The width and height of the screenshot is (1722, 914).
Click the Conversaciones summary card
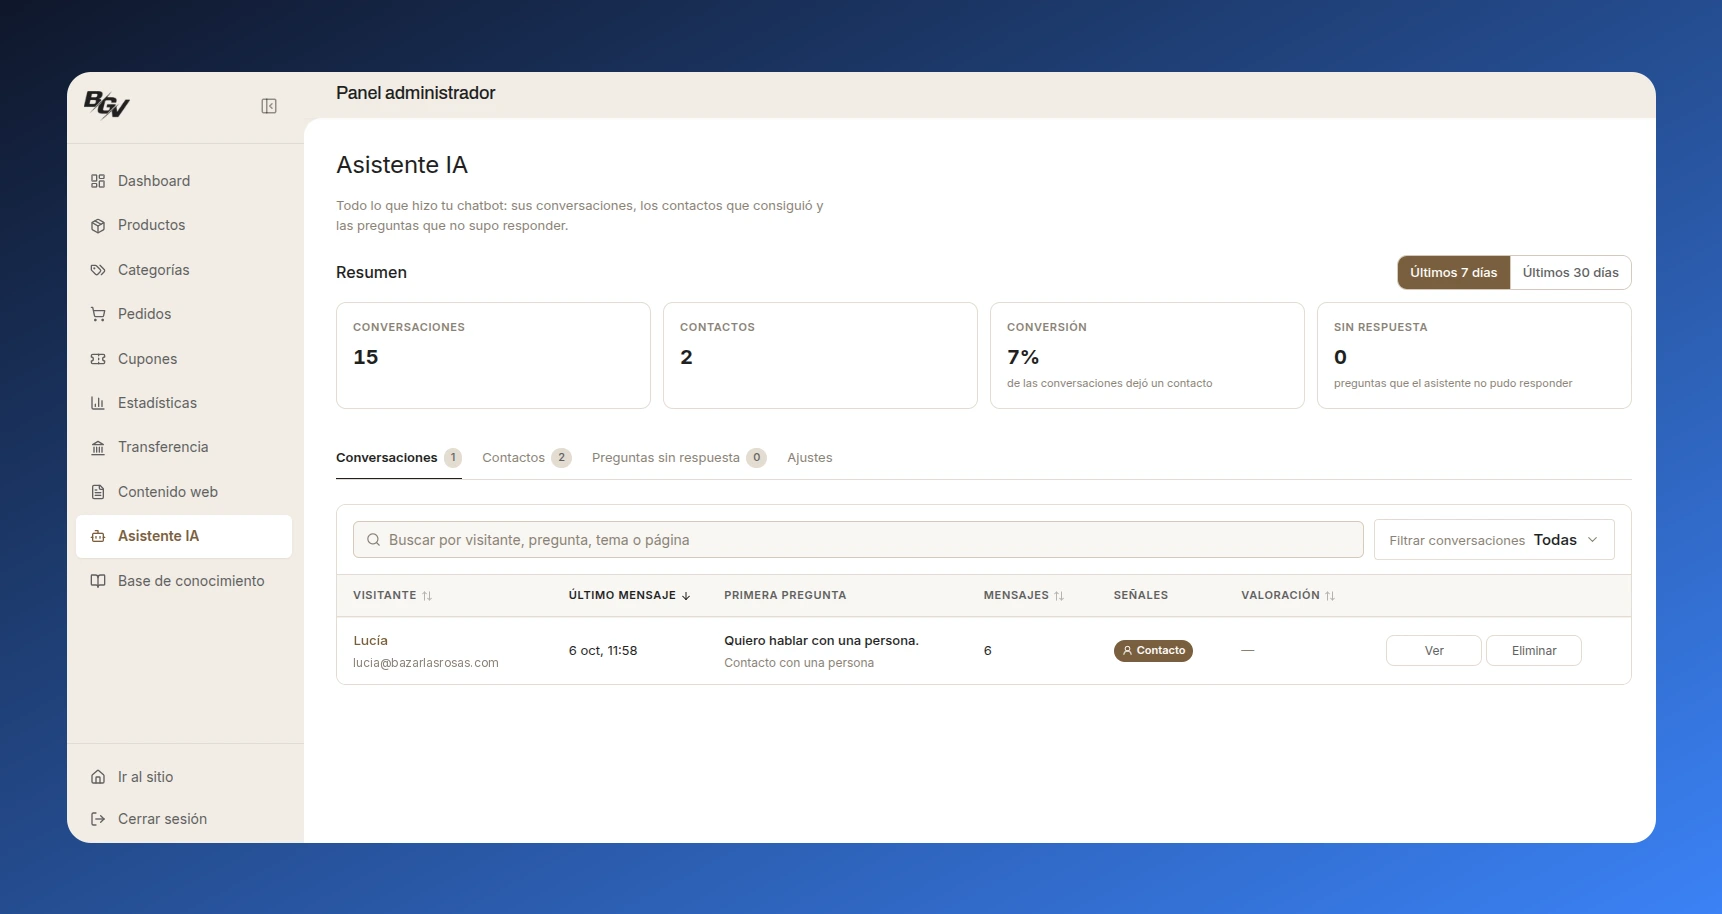click(493, 355)
